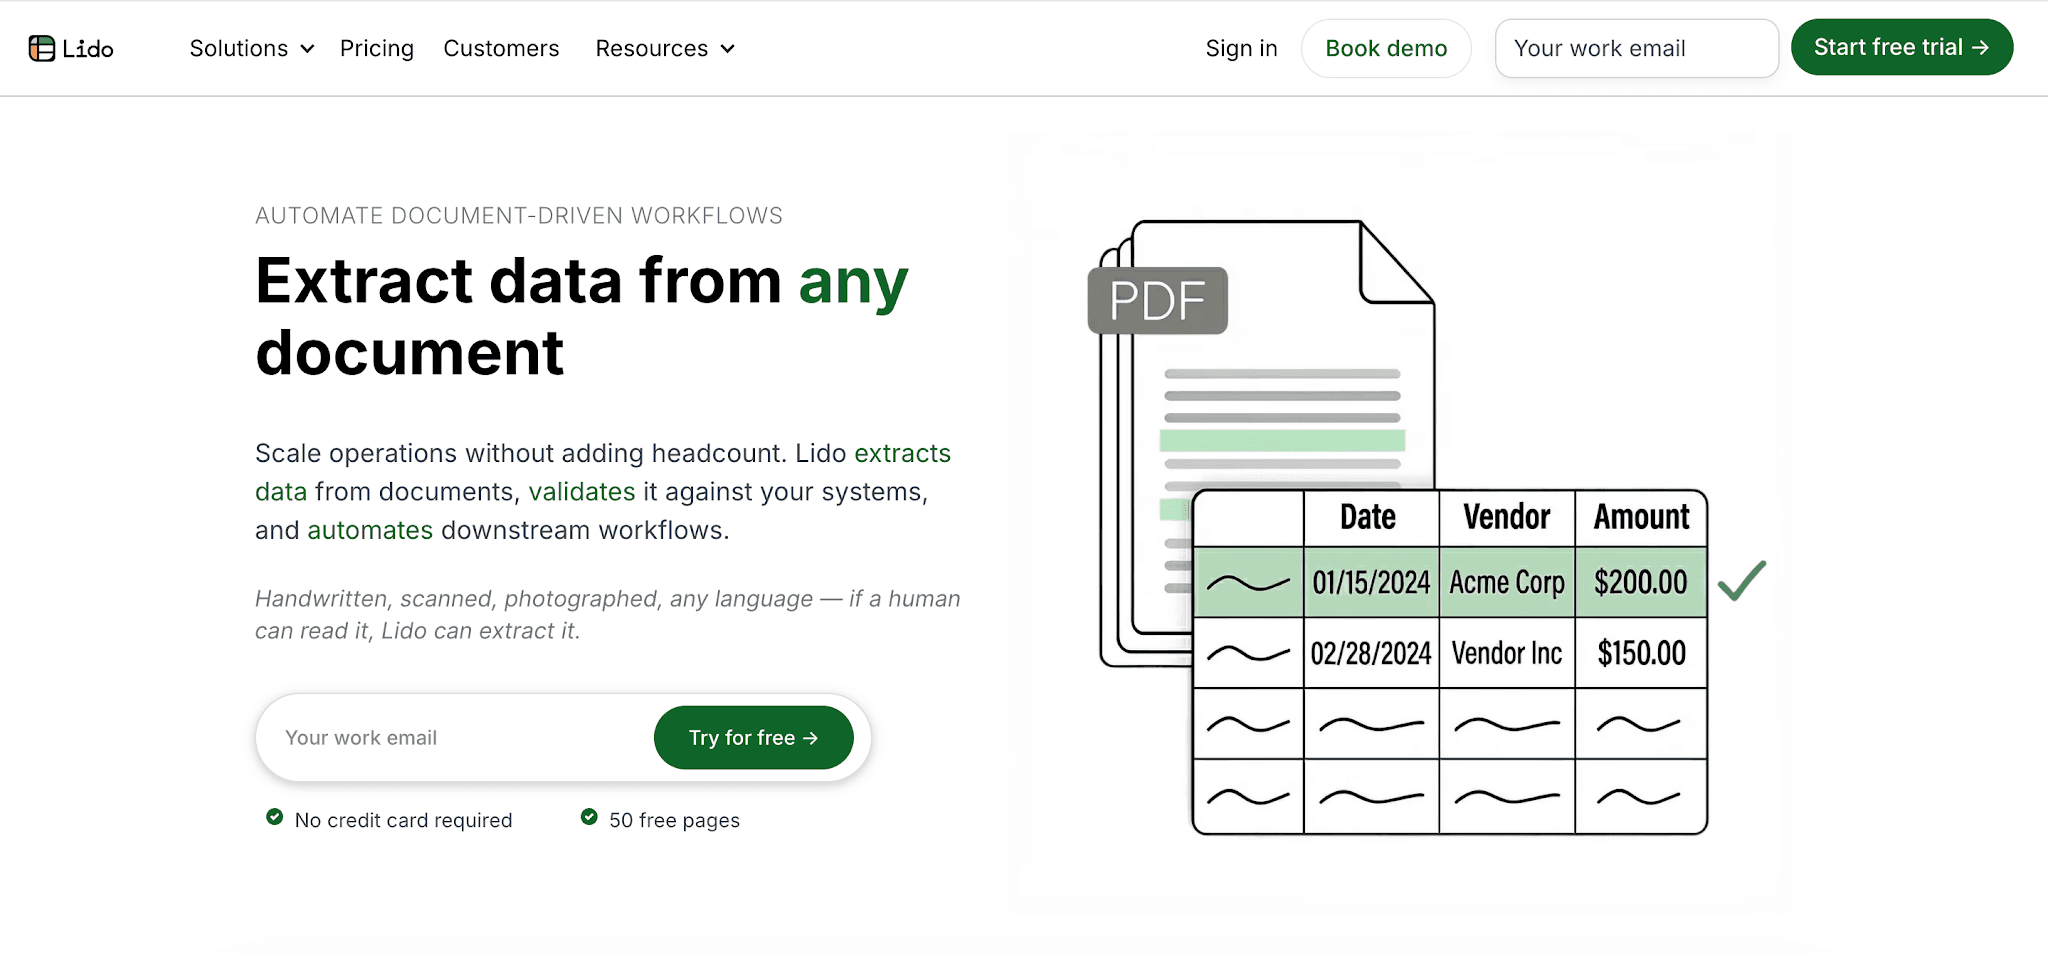This screenshot has width=2048, height=954.
Task: Focus the header "Your work email" field
Action: (x=1637, y=48)
